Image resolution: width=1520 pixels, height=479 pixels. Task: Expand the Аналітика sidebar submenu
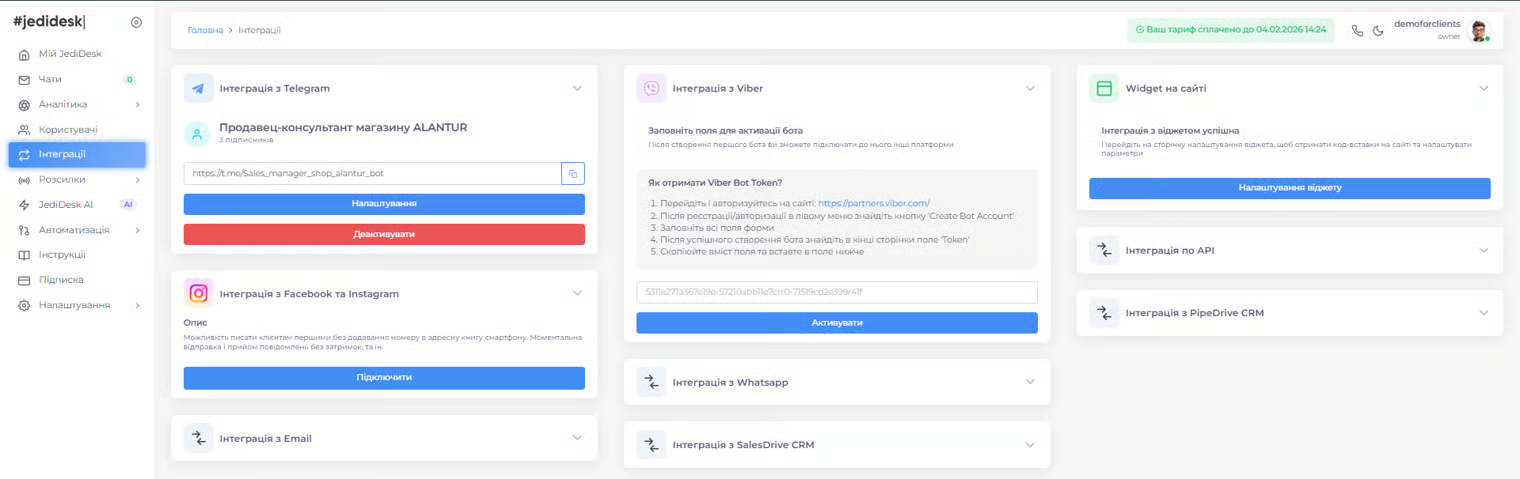tap(137, 105)
